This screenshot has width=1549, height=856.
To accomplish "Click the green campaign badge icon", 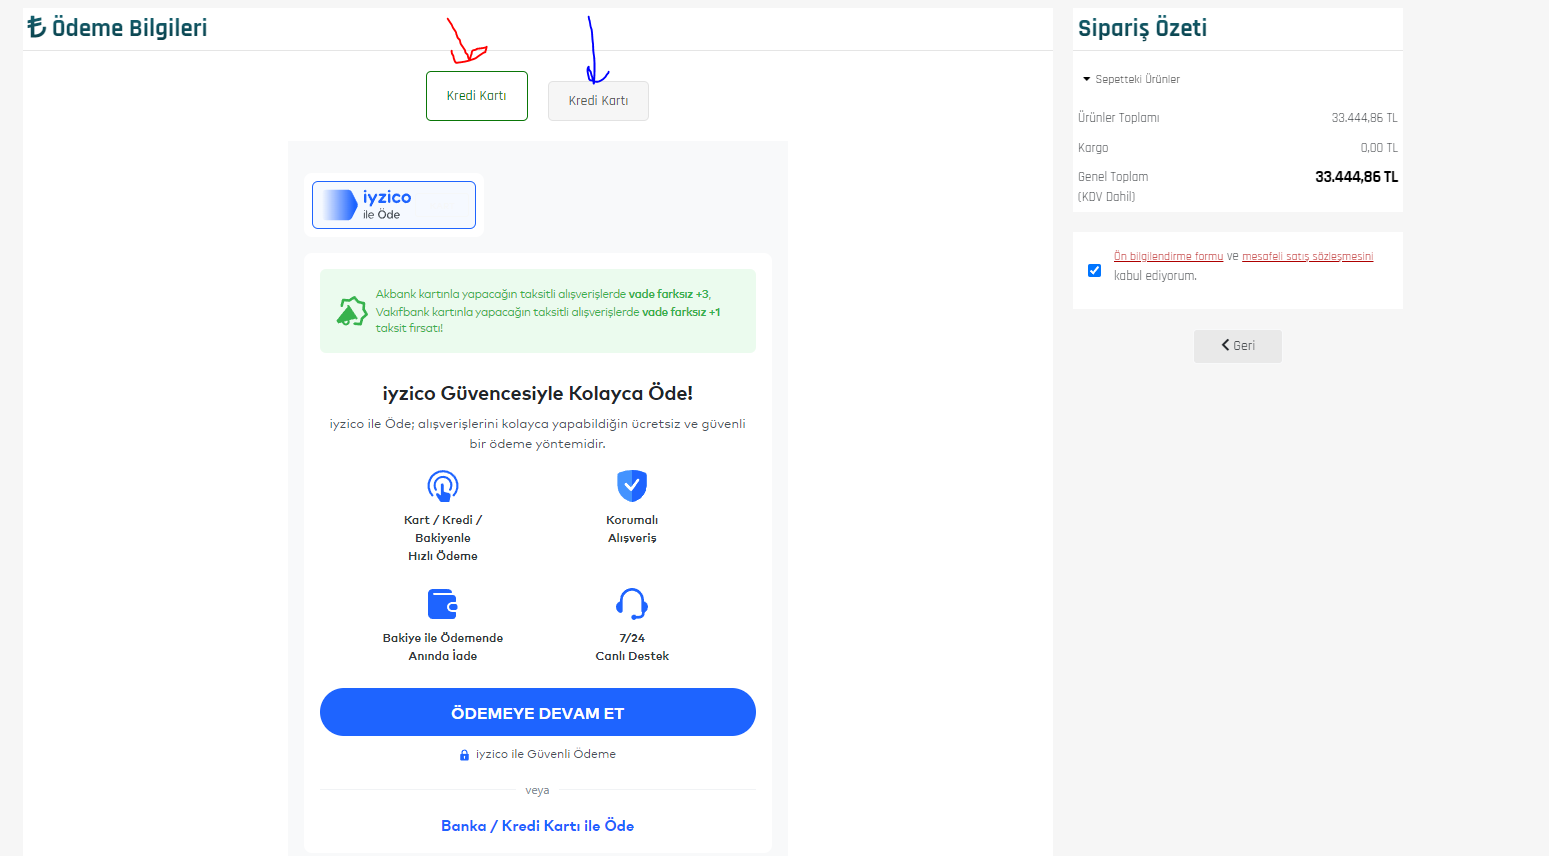I will tap(351, 311).
